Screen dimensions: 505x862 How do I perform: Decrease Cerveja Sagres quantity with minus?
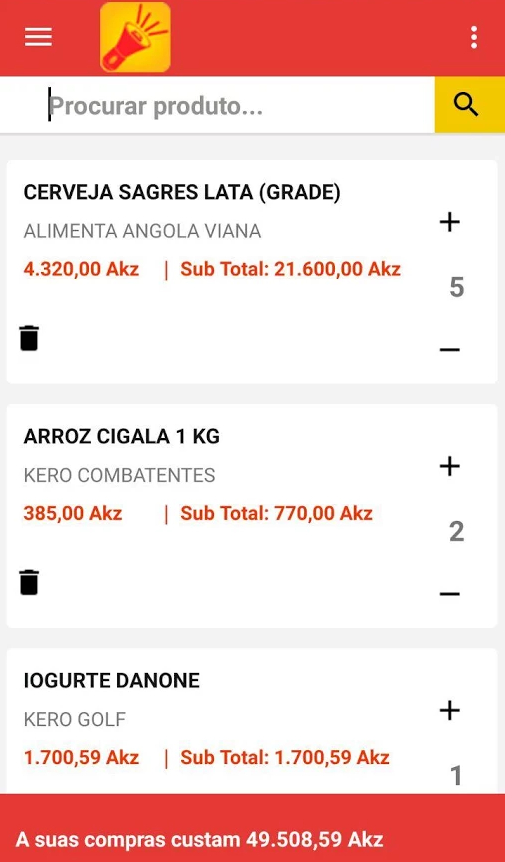[449, 350]
